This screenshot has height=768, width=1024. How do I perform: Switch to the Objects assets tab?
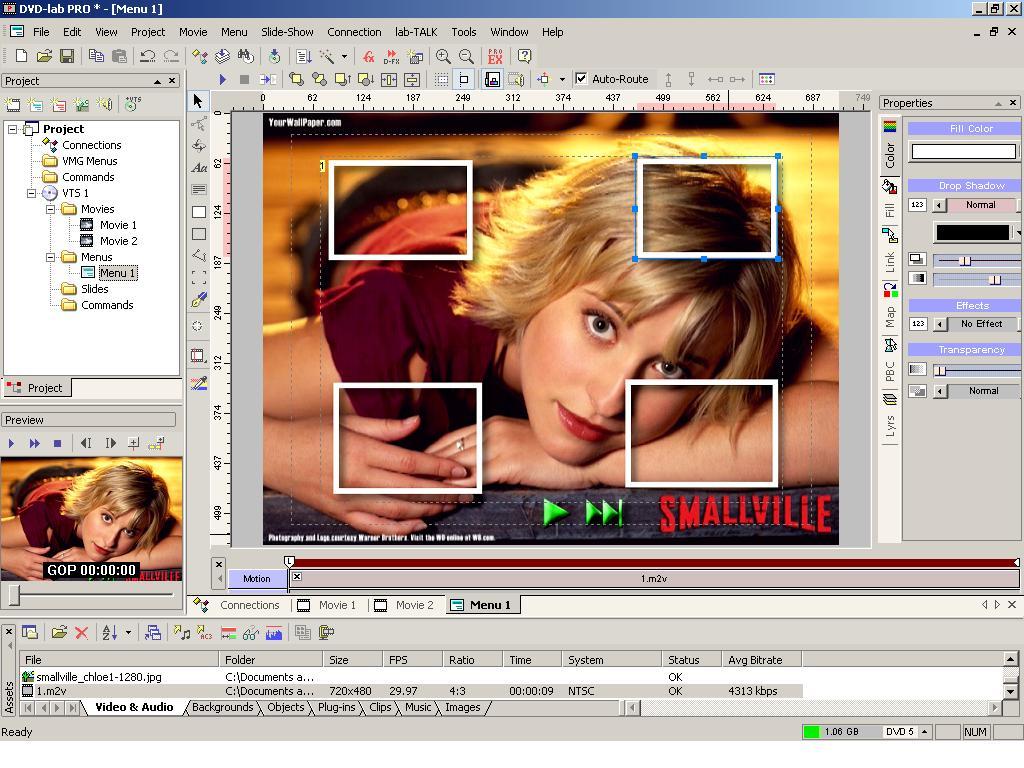coord(285,707)
